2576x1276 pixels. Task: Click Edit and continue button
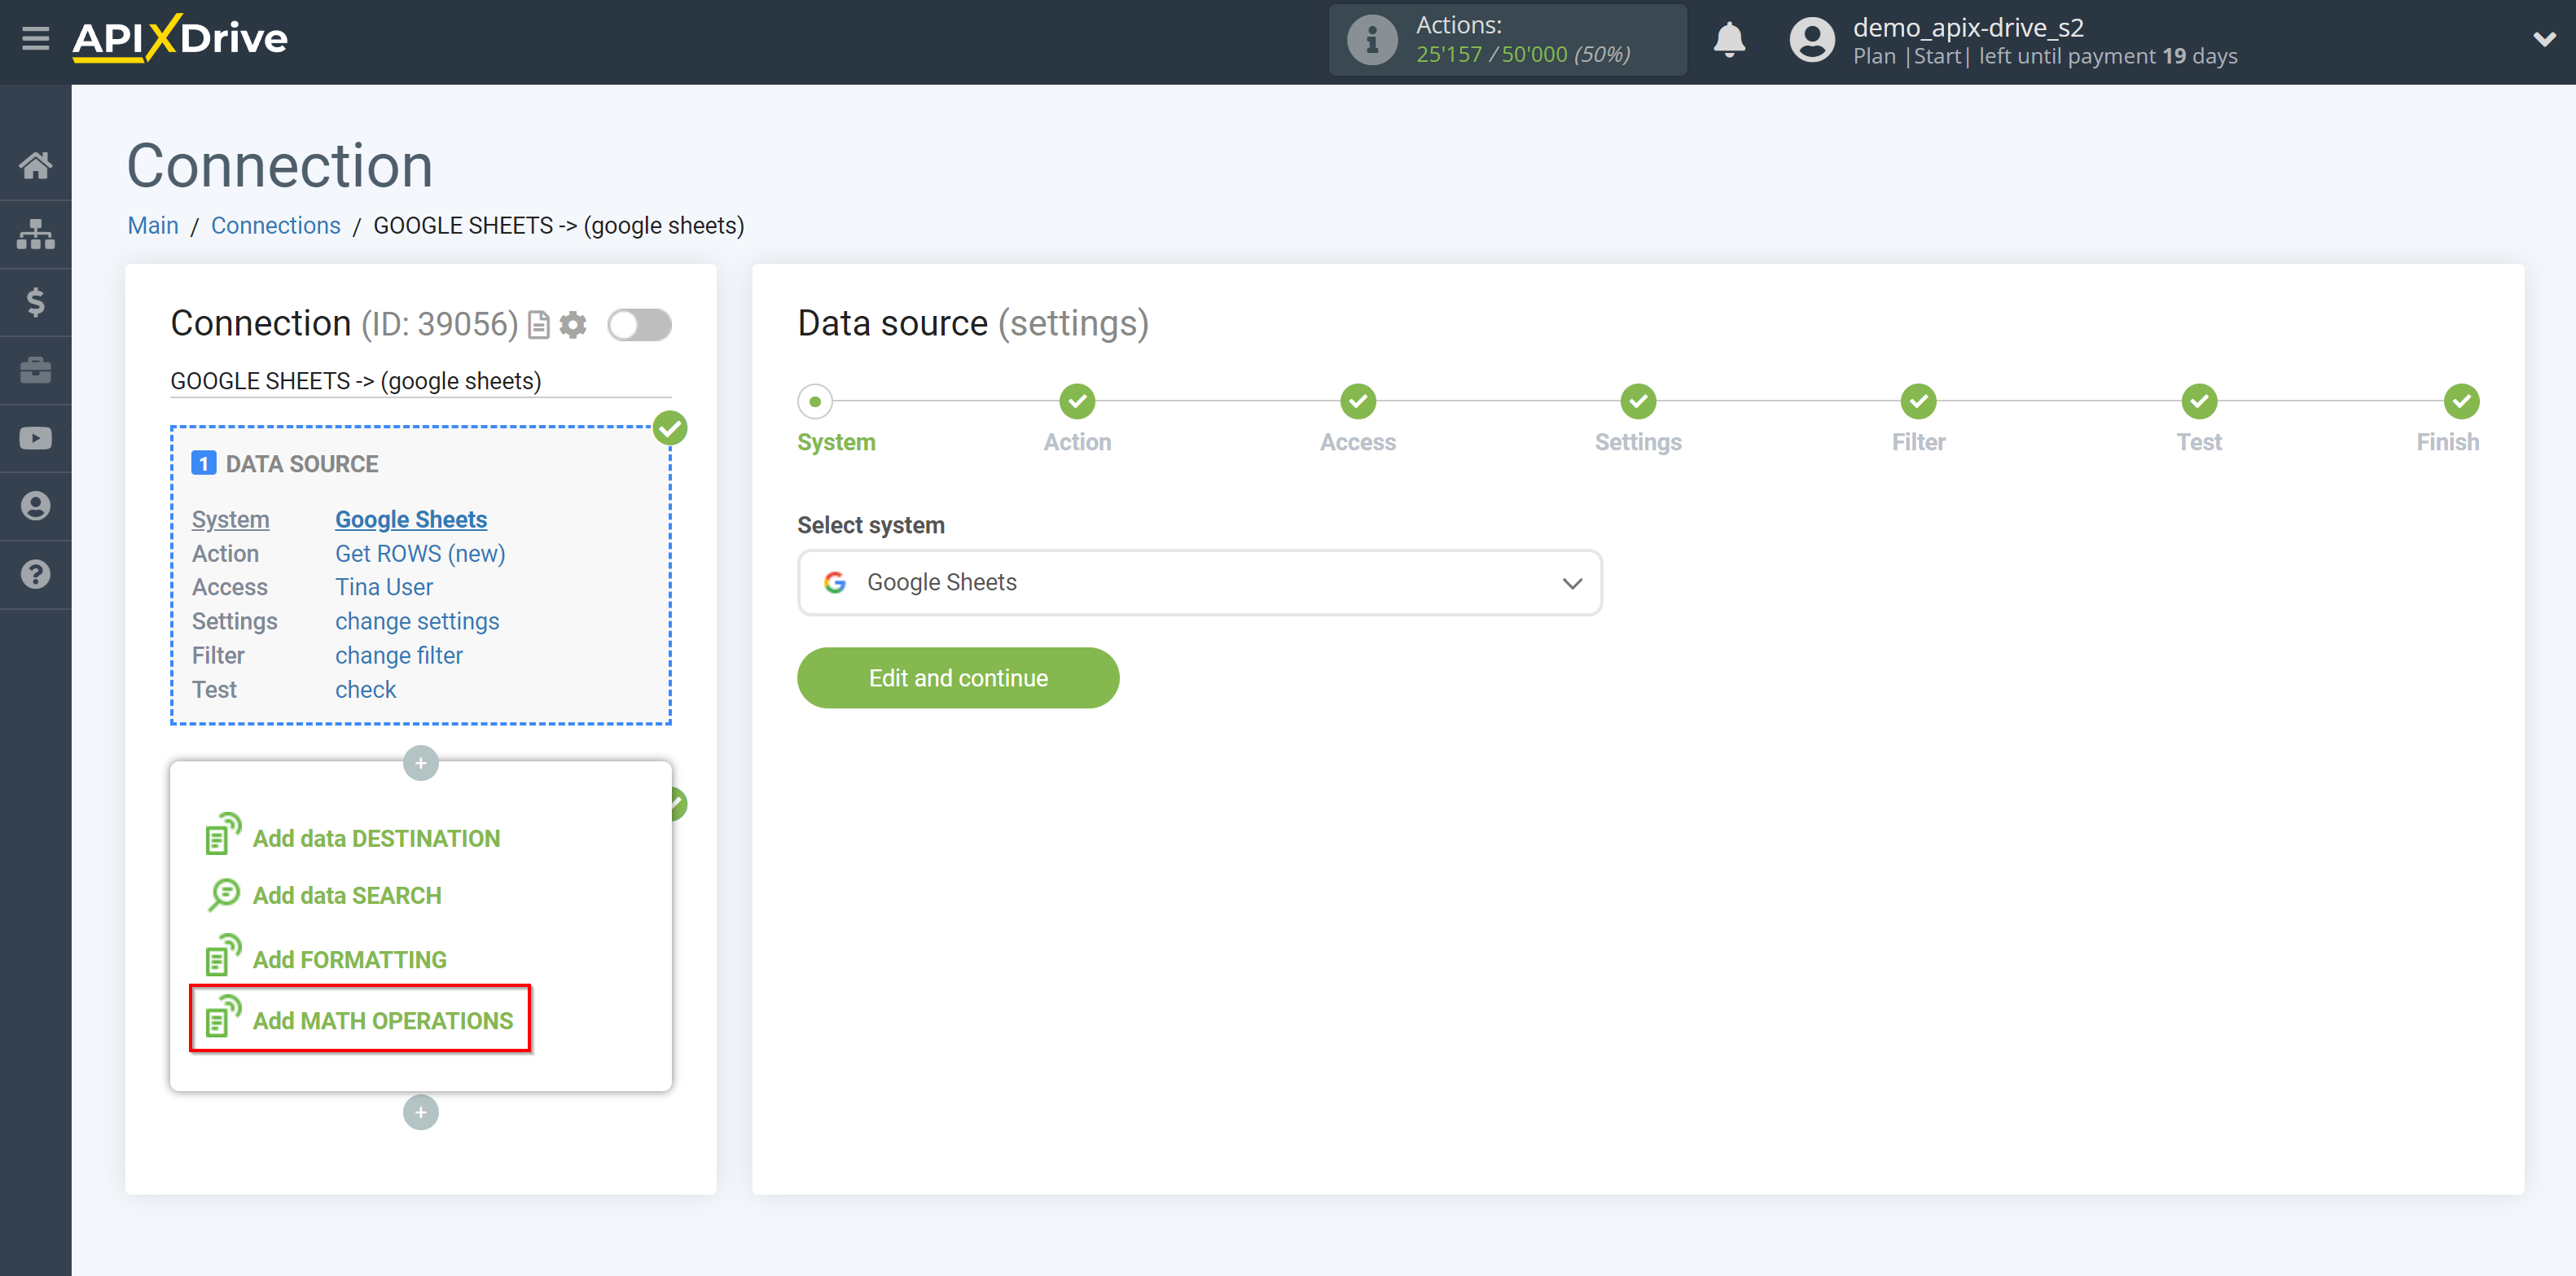pyautogui.click(x=957, y=678)
